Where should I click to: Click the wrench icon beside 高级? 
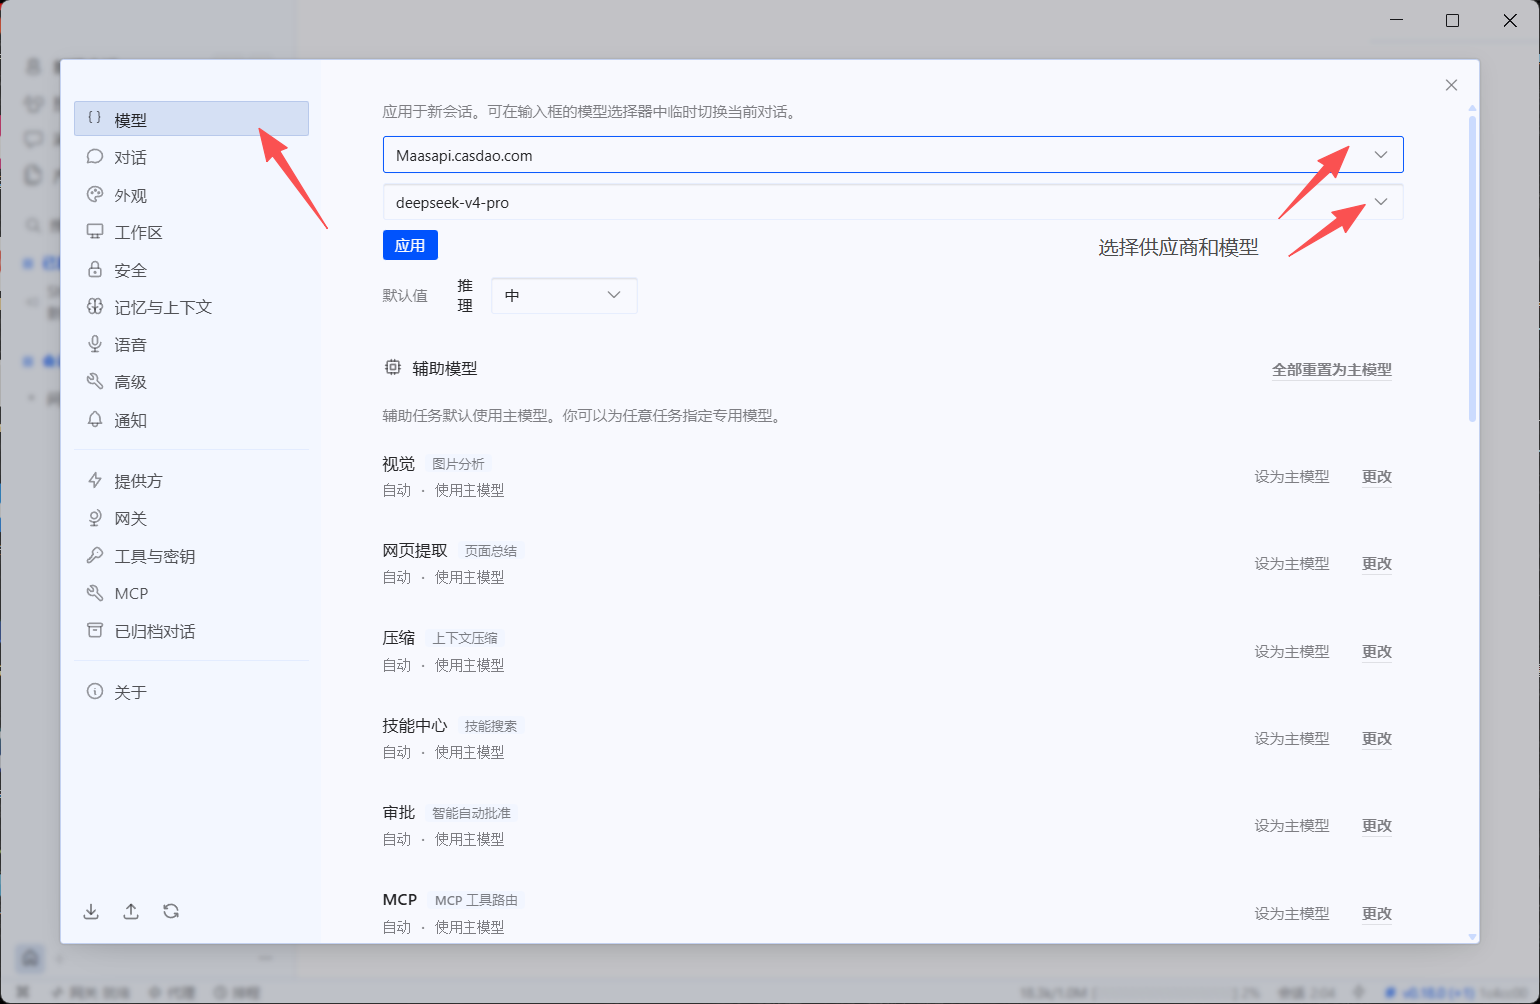point(95,381)
